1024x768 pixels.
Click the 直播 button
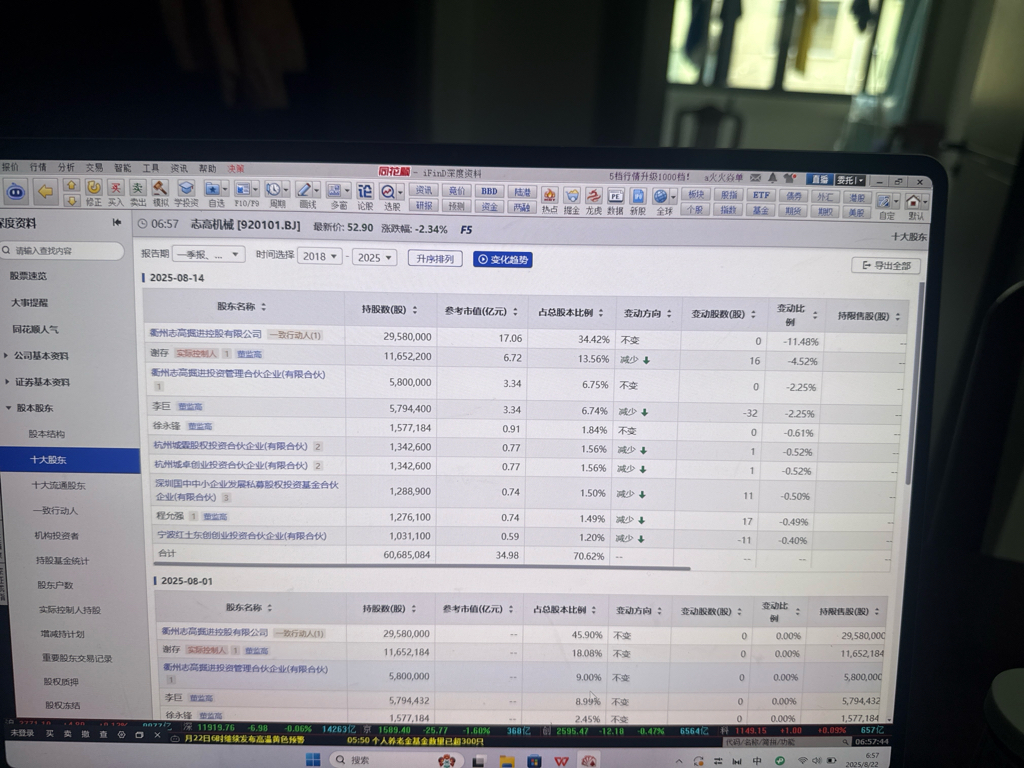[x=820, y=179]
